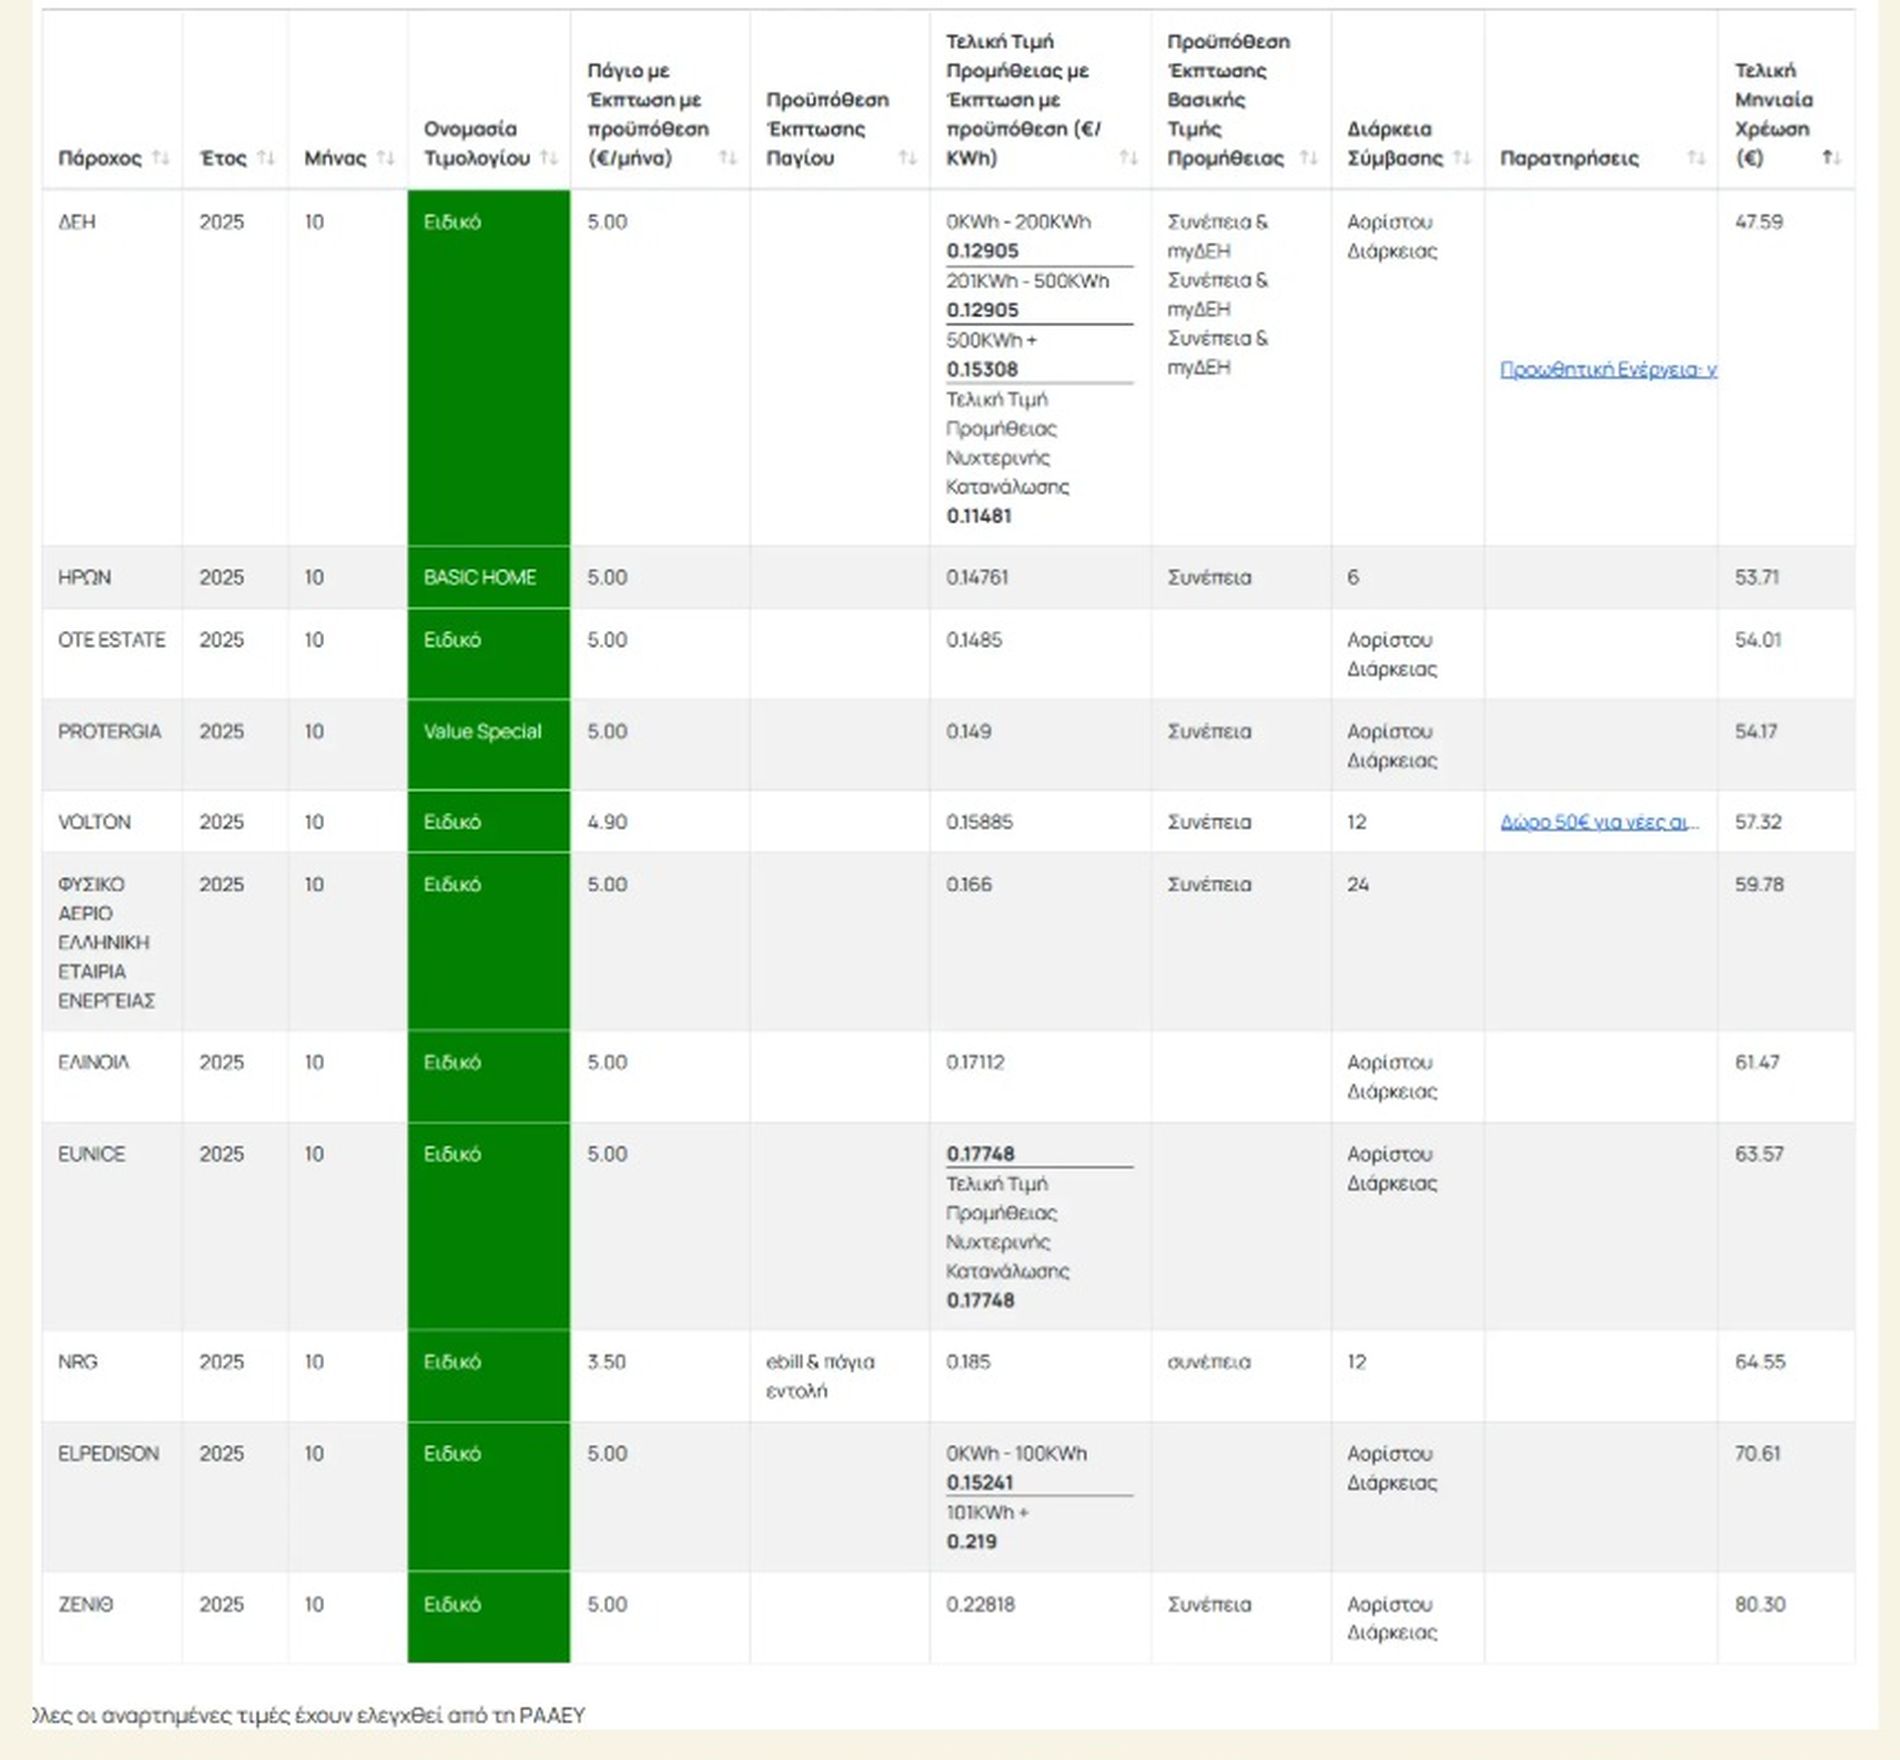The image size is (1900, 1760).
Task: Click the ΔΕΗ provider cell
Action: click(77, 222)
